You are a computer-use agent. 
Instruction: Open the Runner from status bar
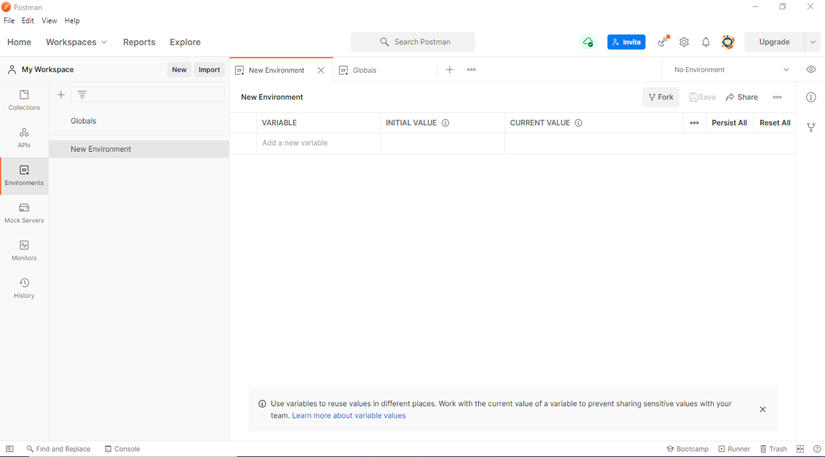coord(734,449)
